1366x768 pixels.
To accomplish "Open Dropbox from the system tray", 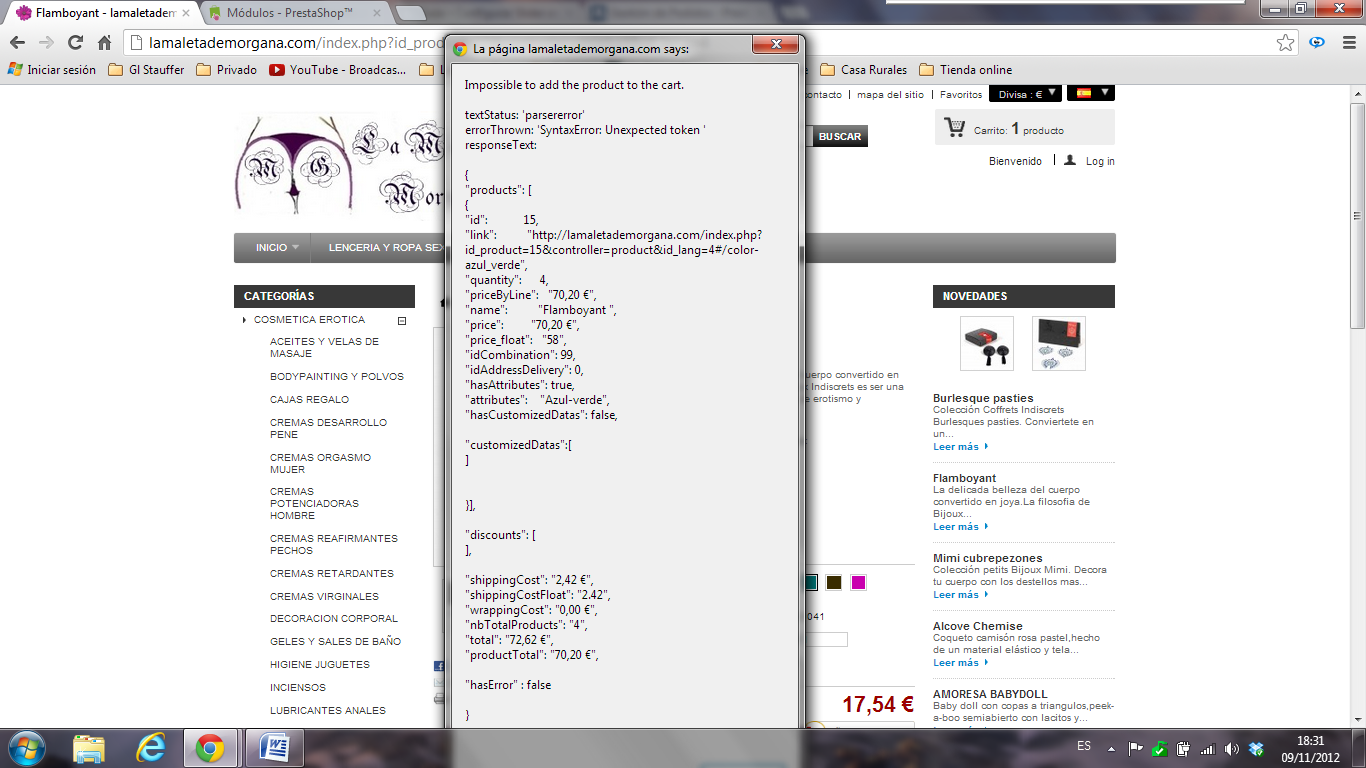I will 1256,748.
